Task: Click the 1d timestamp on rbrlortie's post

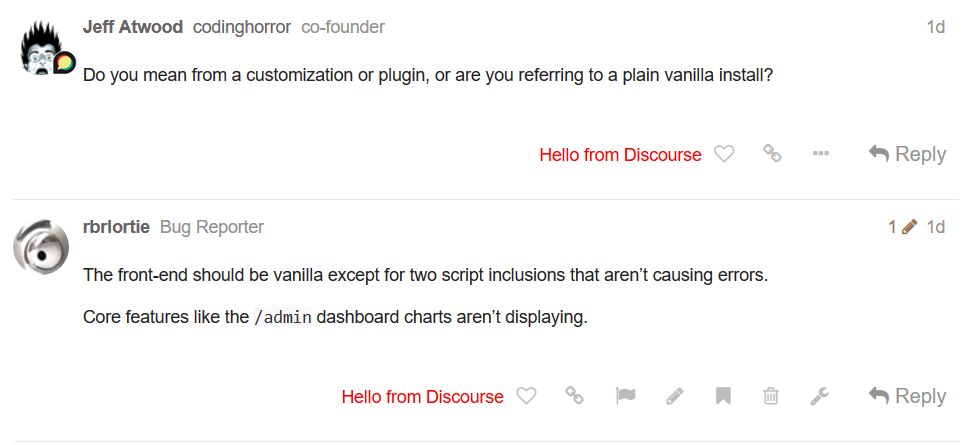Action: tap(935, 227)
